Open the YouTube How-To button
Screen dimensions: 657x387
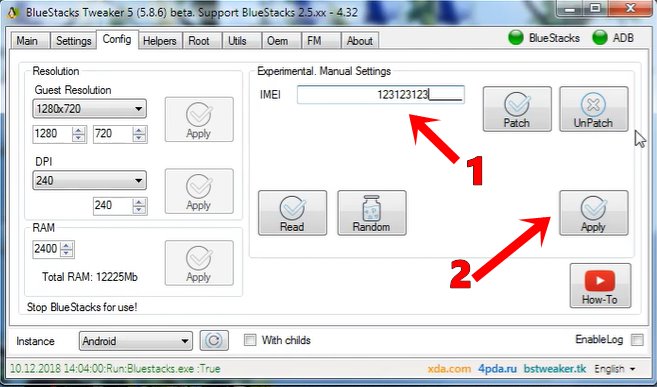coord(600,286)
